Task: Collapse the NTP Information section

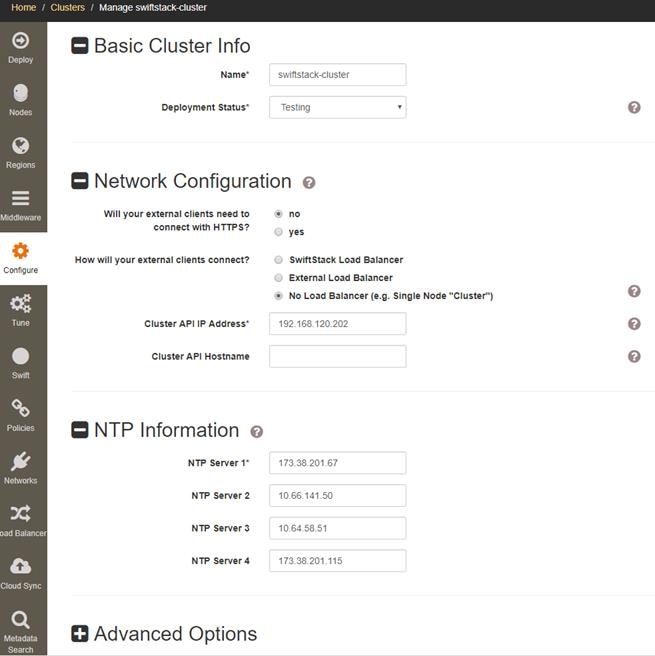Action: click(x=79, y=430)
